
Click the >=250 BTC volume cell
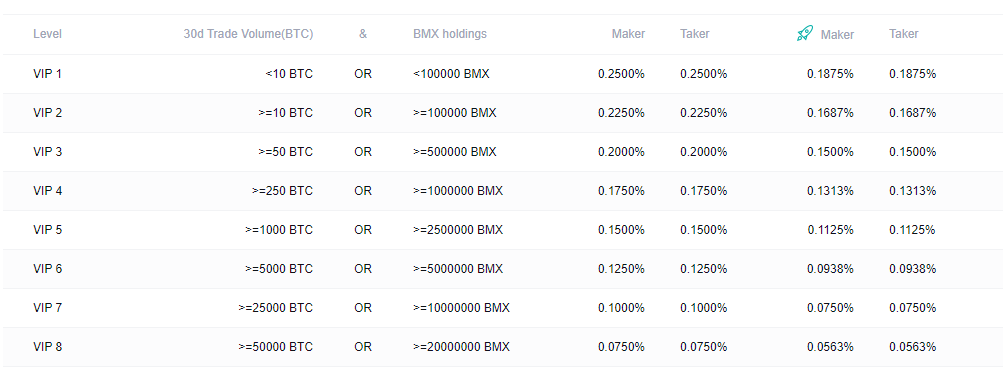(x=283, y=191)
